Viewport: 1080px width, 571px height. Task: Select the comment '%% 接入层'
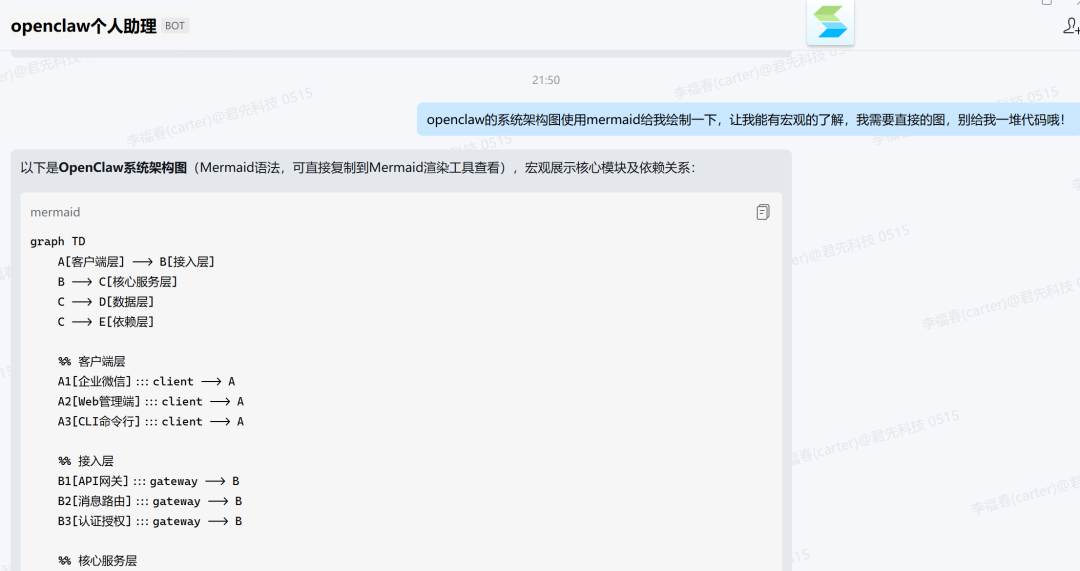pyautogui.click(x=86, y=461)
